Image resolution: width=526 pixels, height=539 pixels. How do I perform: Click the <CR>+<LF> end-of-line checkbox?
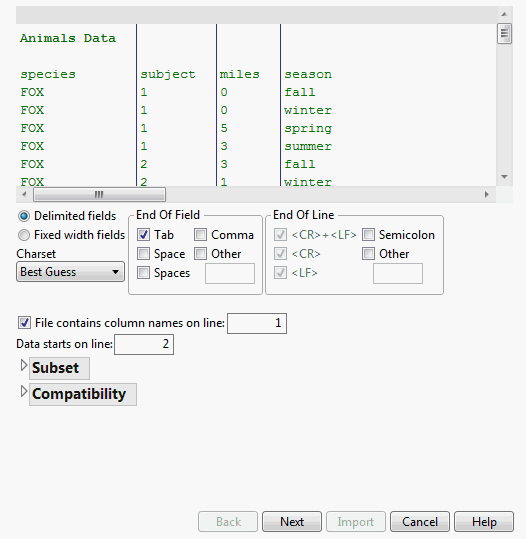(281, 235)
